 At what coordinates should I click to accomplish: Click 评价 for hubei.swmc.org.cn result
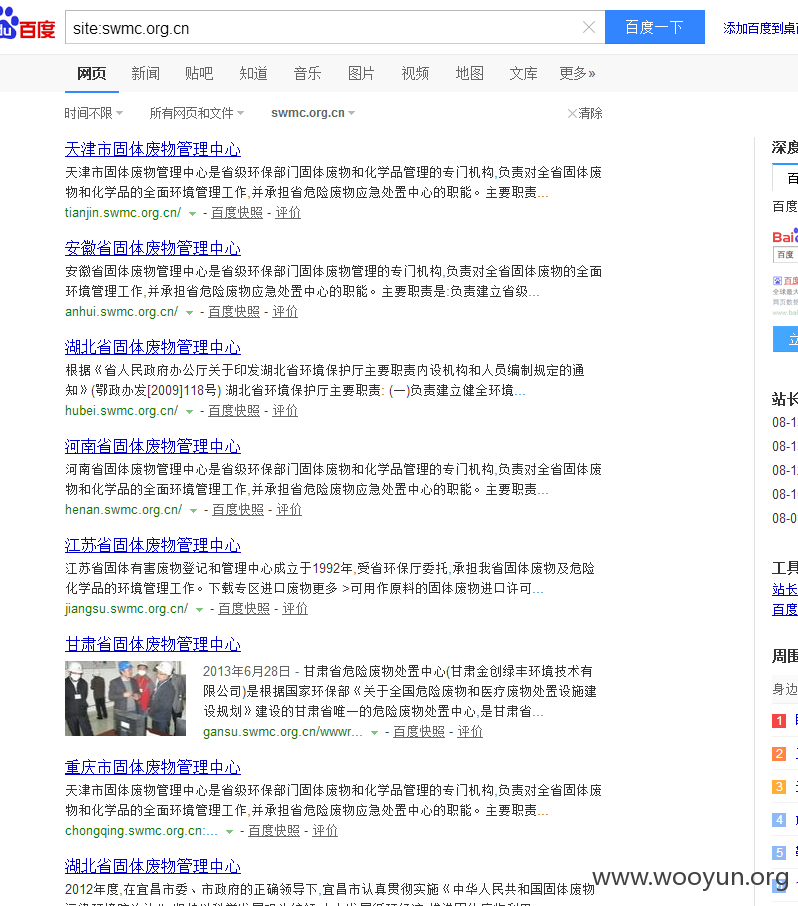point(285,410)
